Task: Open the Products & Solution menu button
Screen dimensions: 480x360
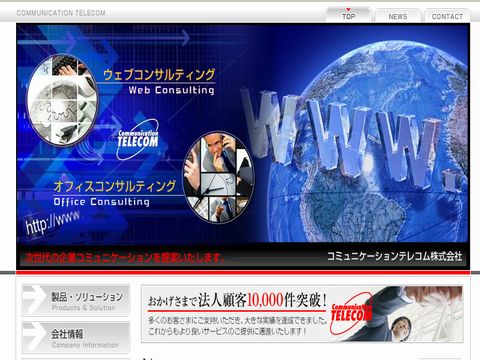Action: tap(76, 300)
